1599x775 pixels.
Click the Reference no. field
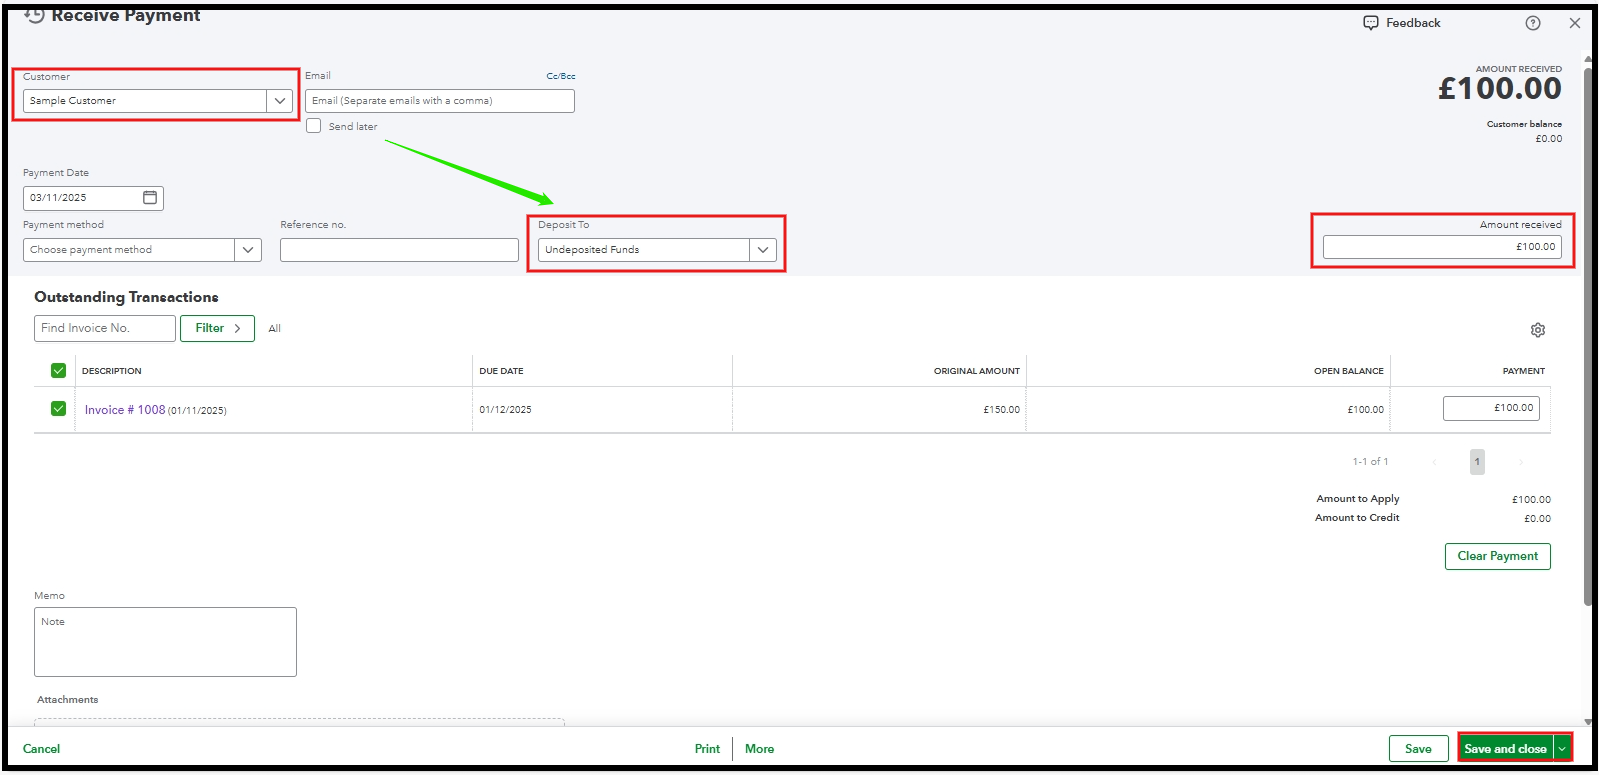point(399,250)
